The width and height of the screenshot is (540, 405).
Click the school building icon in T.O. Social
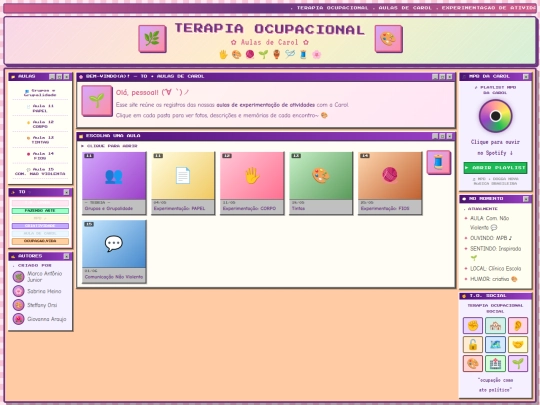(495, 325)
